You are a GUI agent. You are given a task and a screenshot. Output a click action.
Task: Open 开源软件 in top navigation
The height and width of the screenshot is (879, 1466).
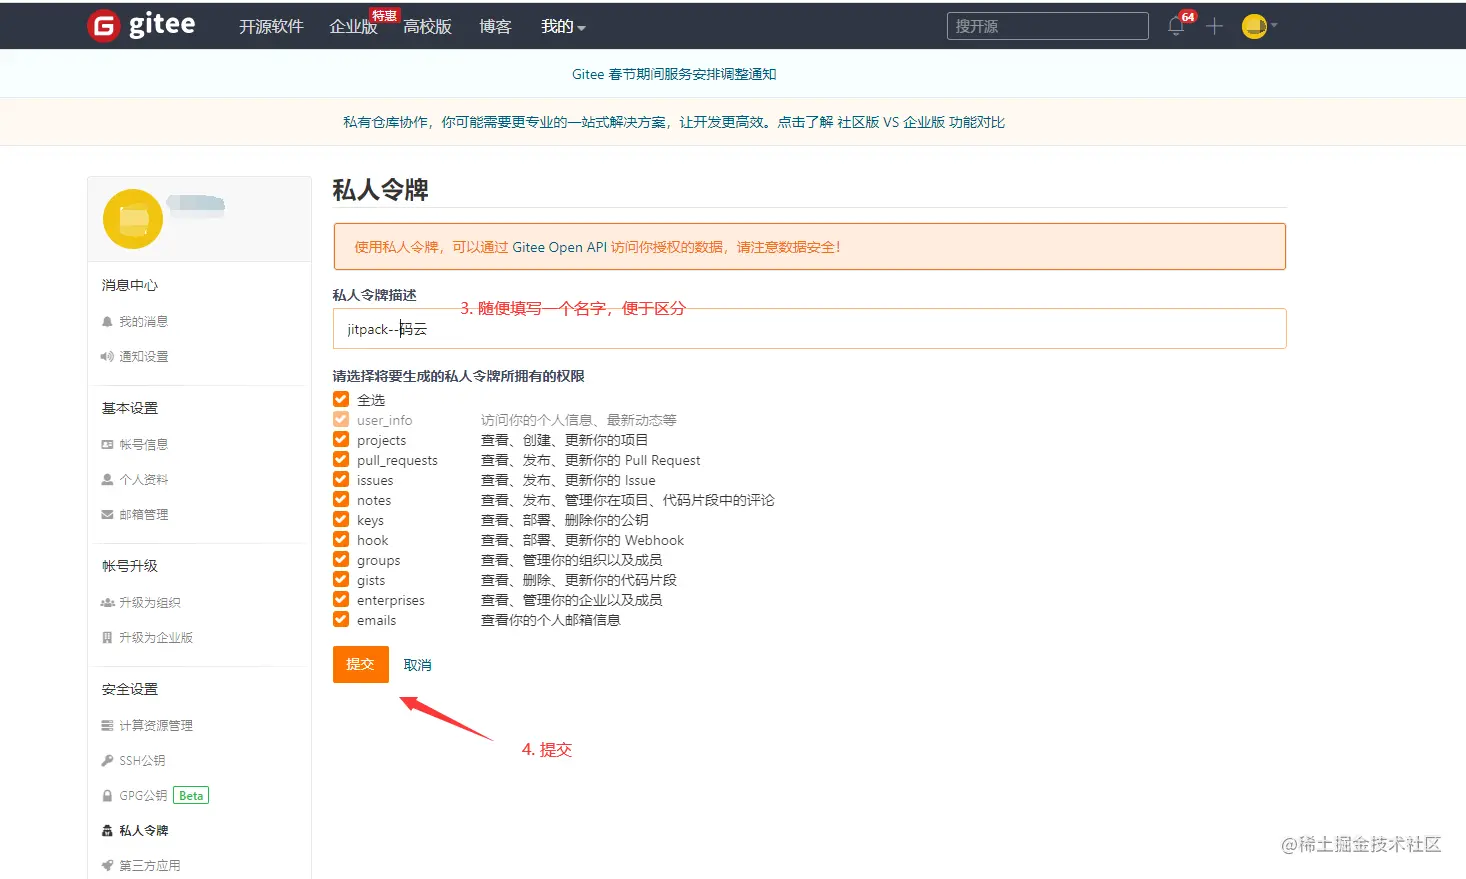(271, 27)
